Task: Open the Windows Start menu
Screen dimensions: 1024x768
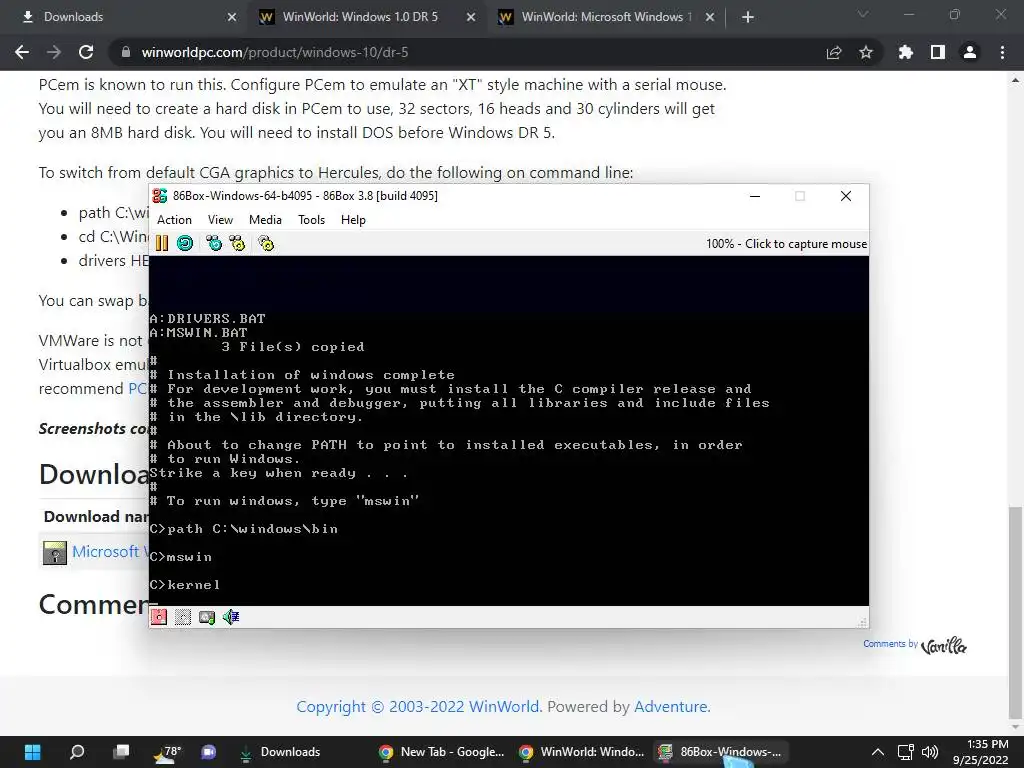Action: 33,752
